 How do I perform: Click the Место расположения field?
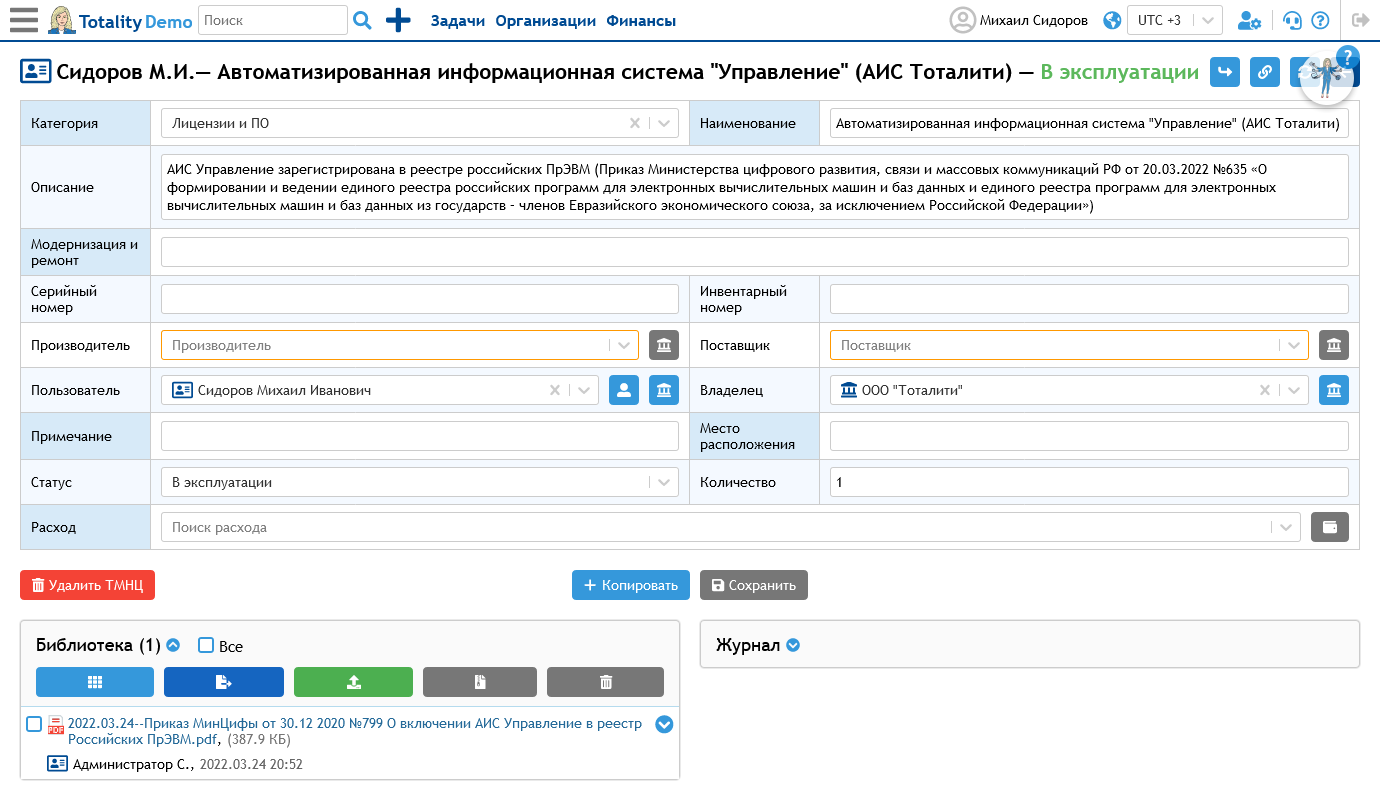(x=1089, y=436)
